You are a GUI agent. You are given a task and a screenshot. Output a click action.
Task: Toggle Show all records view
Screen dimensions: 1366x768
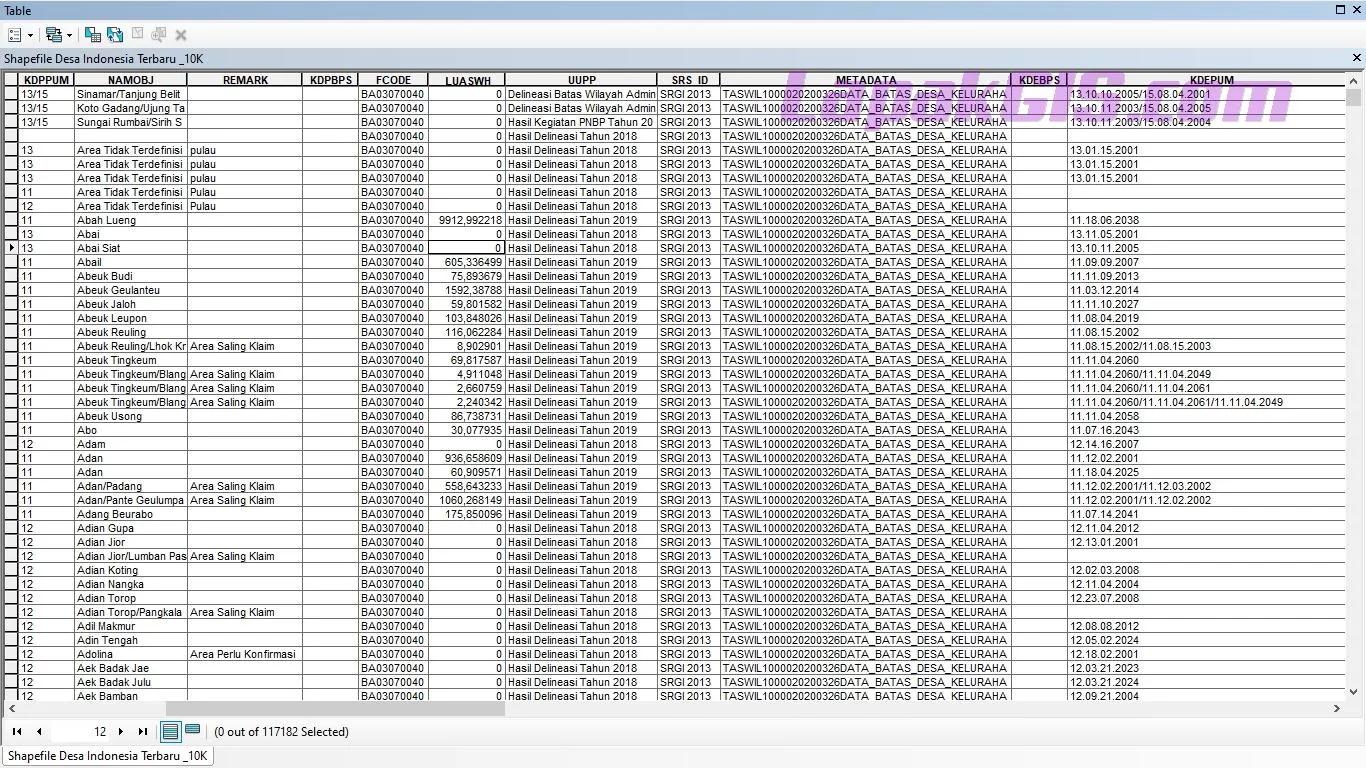coord(171,732)
